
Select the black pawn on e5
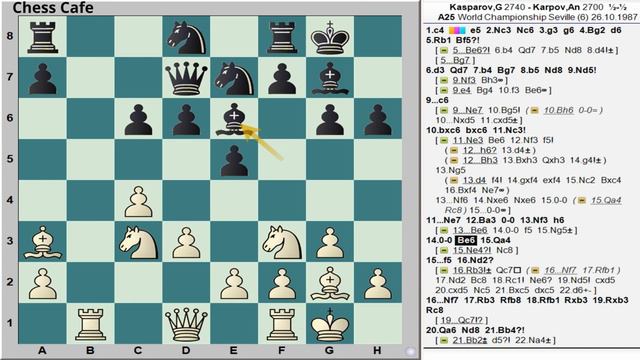(x=234, y=161)
